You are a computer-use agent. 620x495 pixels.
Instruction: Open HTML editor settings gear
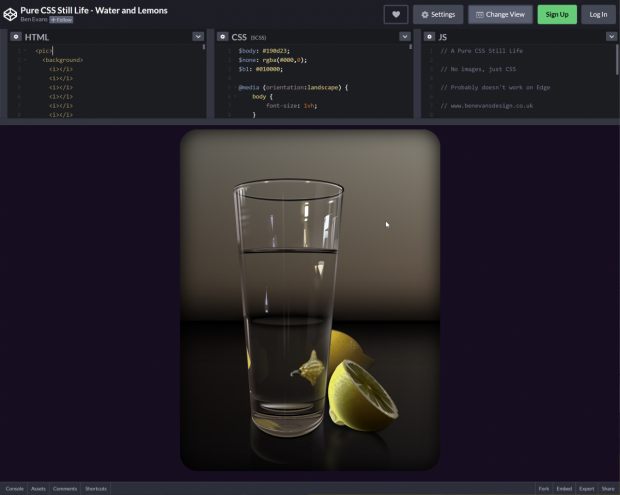coord(15,37)
